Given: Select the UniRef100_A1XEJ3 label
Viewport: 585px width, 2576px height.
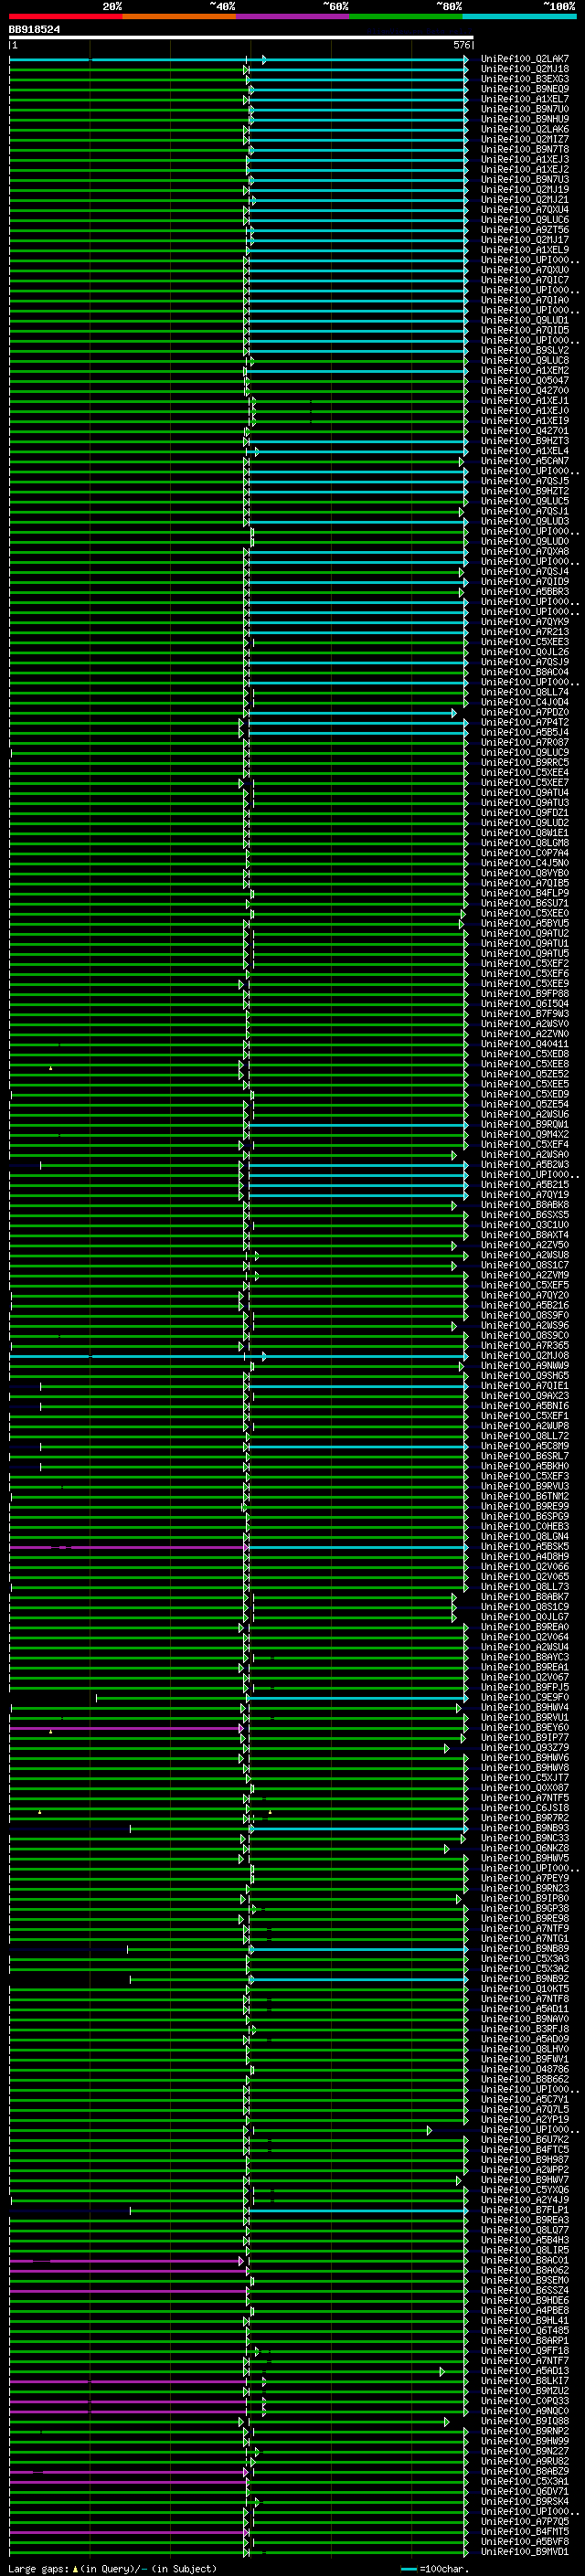Looking at the screenshot, I should (525, 159).
